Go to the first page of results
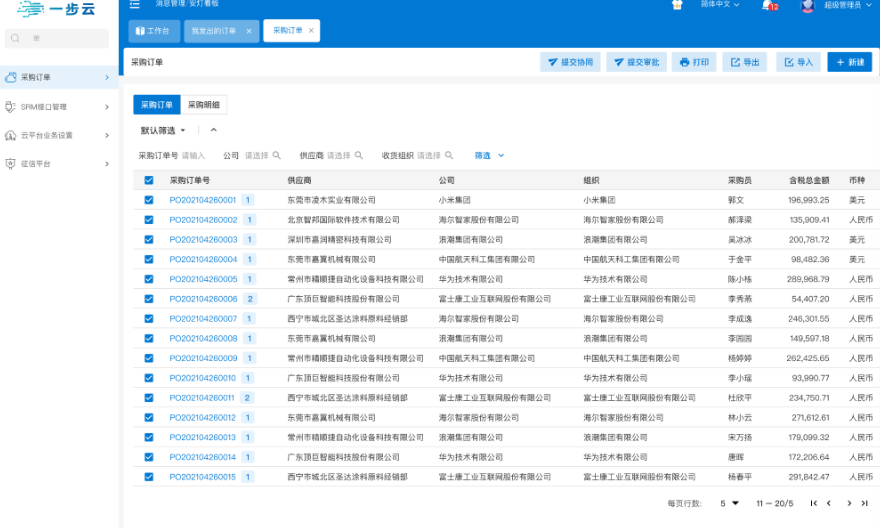The image size is (880, 528). (x=814, y=503)
